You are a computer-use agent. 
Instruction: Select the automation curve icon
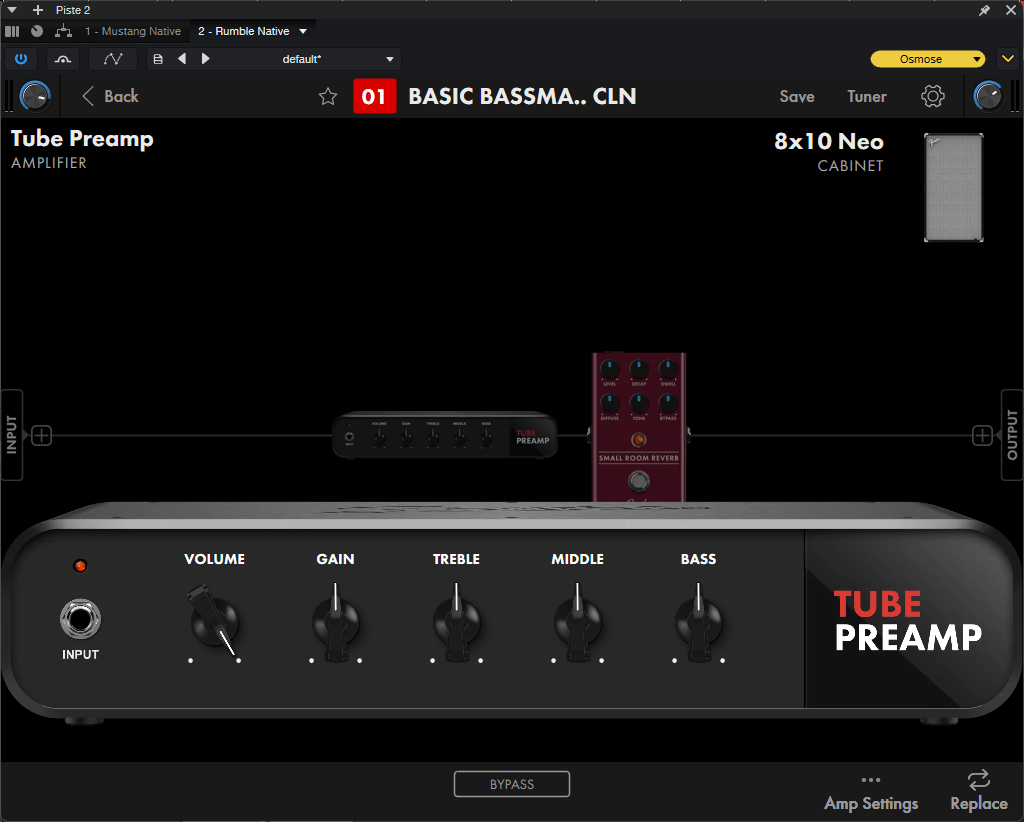(x=112, y=58)
